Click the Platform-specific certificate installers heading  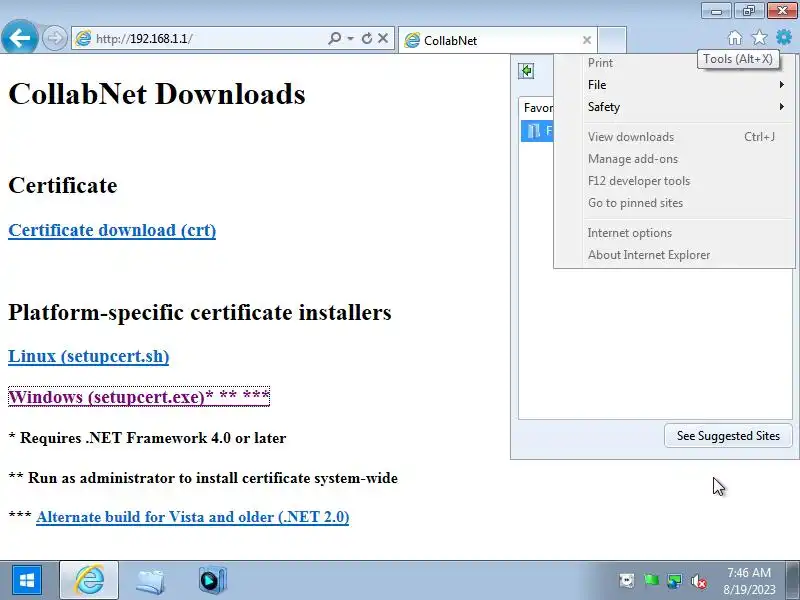click(x=199, y=312)
